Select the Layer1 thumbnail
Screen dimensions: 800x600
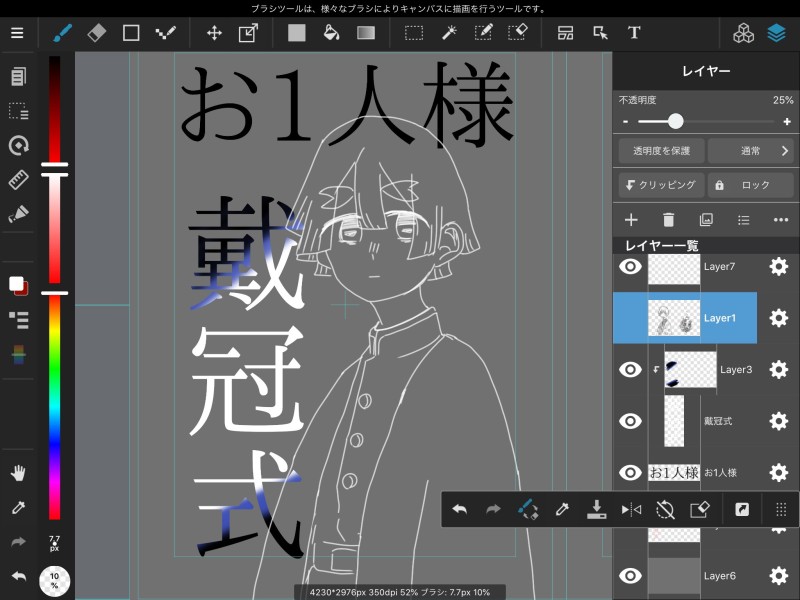pyautogui.click(x=673, y=318)
